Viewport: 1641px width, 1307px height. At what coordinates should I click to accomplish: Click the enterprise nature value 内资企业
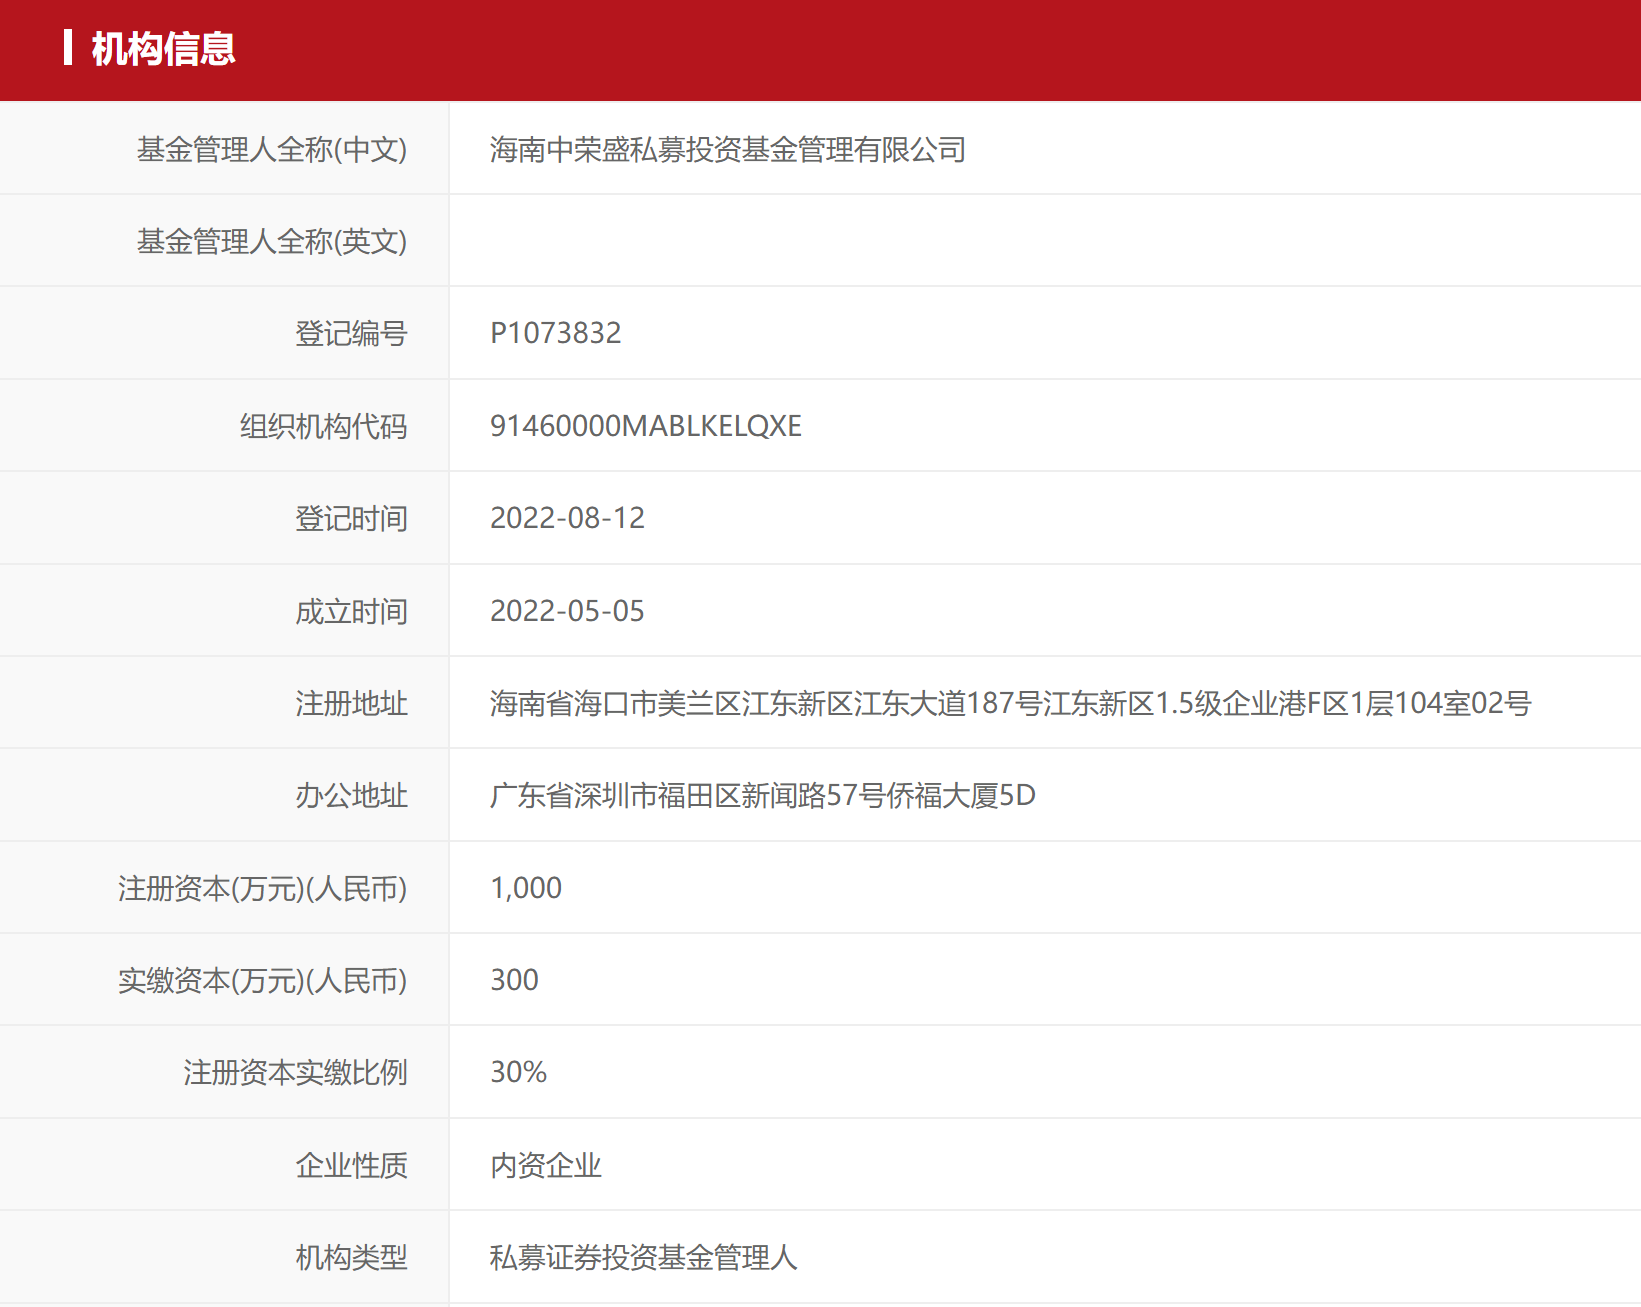coord(545,1165)
